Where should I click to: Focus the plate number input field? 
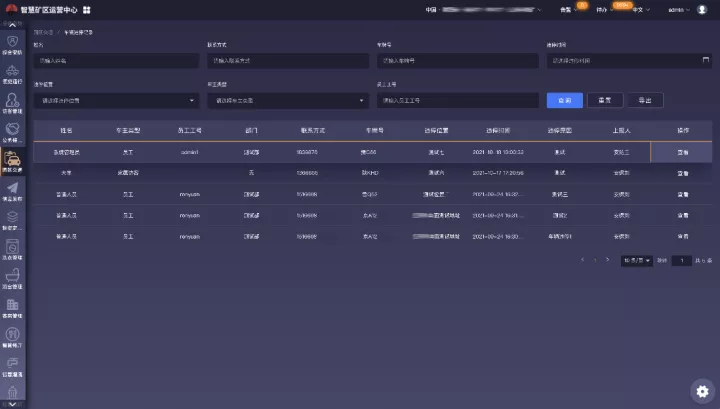(x=457, y=61)
